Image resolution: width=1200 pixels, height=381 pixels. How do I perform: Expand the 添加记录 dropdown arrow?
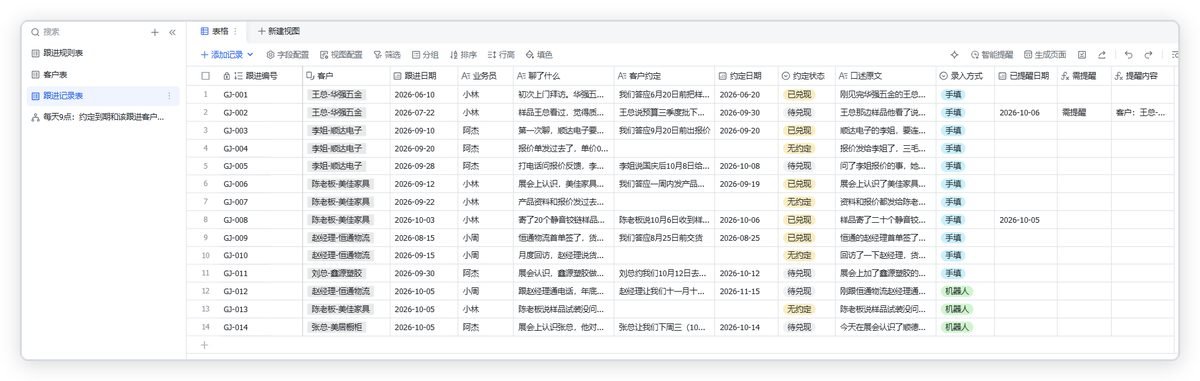coord(251,55)
